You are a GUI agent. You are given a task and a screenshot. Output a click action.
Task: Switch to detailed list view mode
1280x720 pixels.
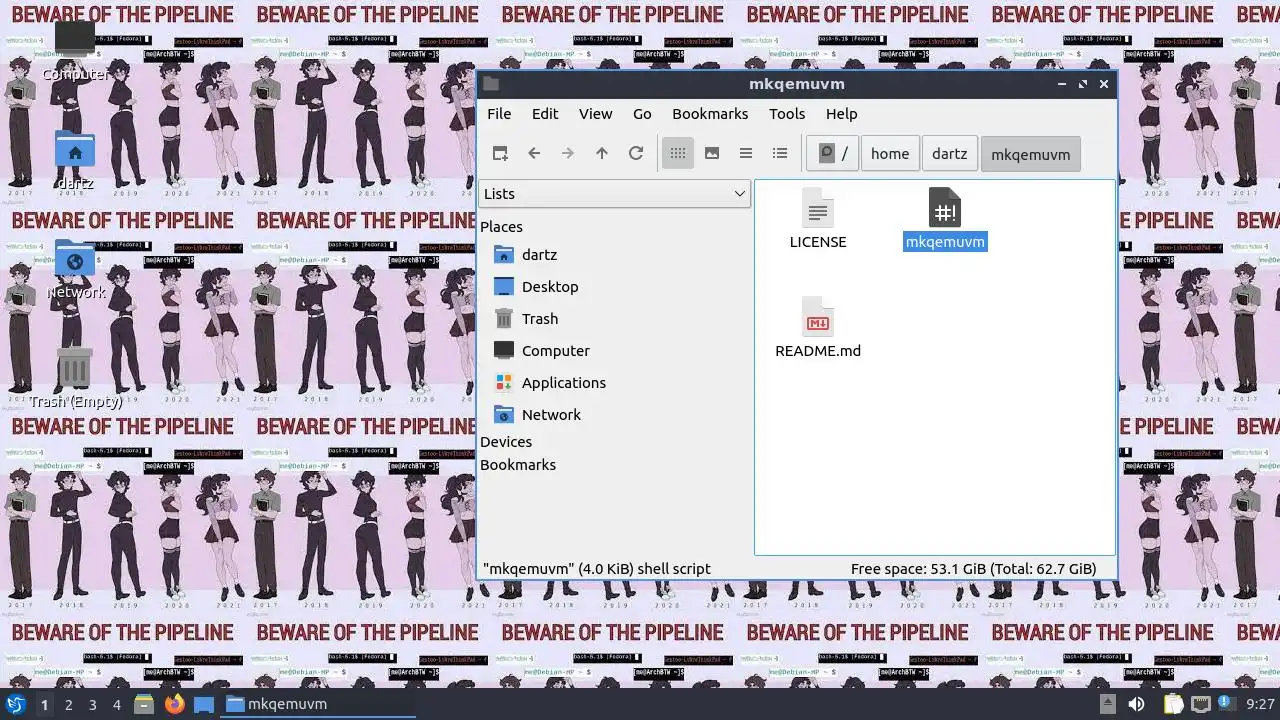[x=780, y=153]
